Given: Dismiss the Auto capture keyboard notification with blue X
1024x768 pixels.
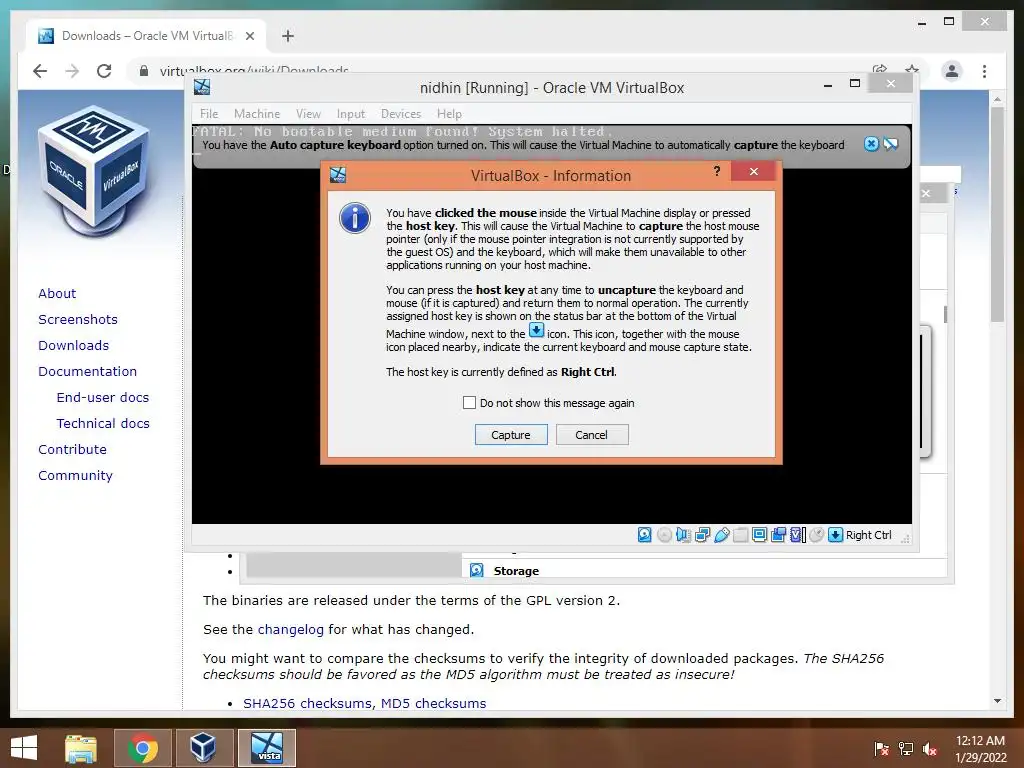Looking at the screenshot, I should pyautogui.click(x=871, y=144).
